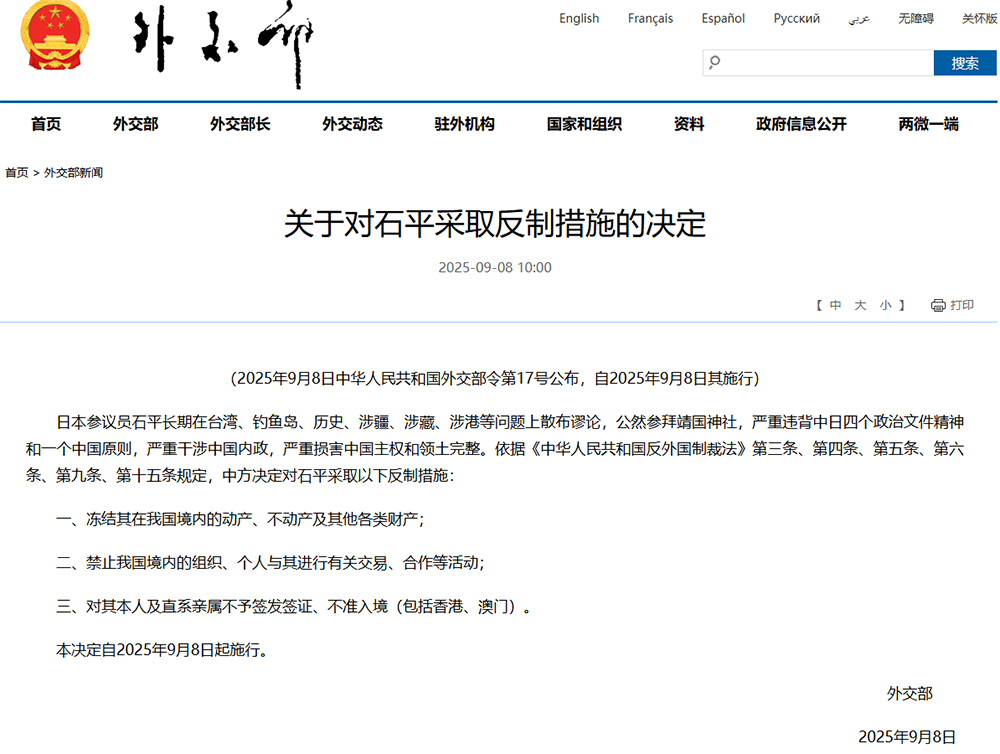Screen dimensions: 1000x754
Task: Open the 外交部长 navigation menu
Action: click(x=240, y=124)
